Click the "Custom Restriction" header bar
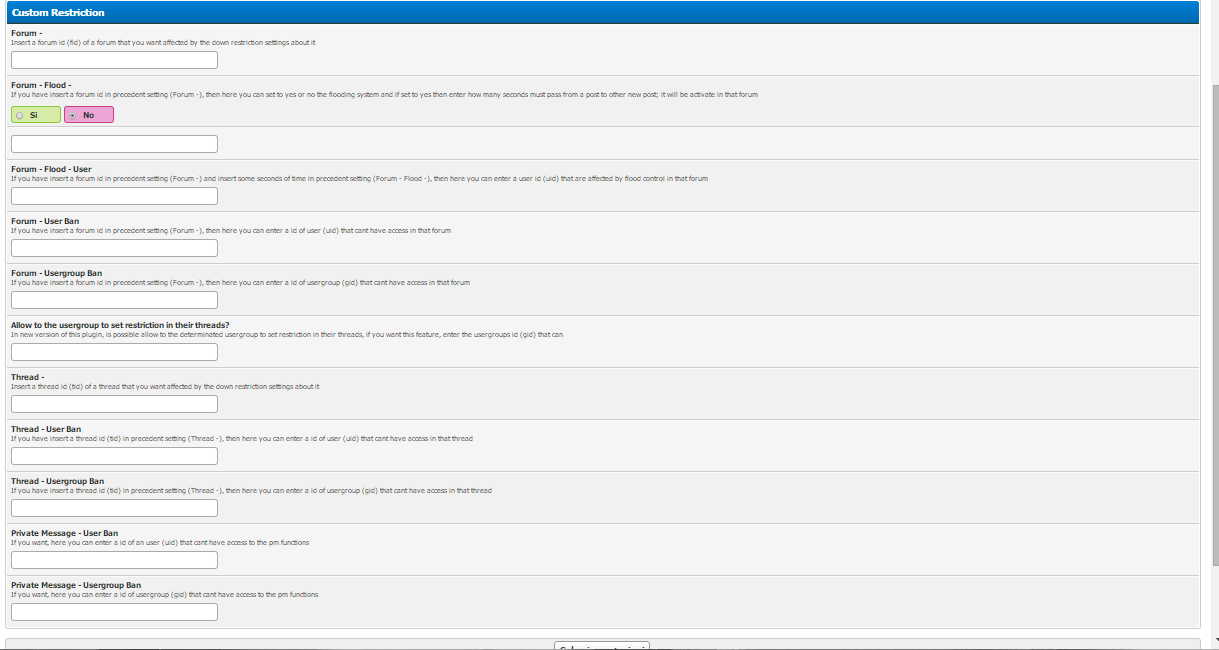 tap(600, 12)
